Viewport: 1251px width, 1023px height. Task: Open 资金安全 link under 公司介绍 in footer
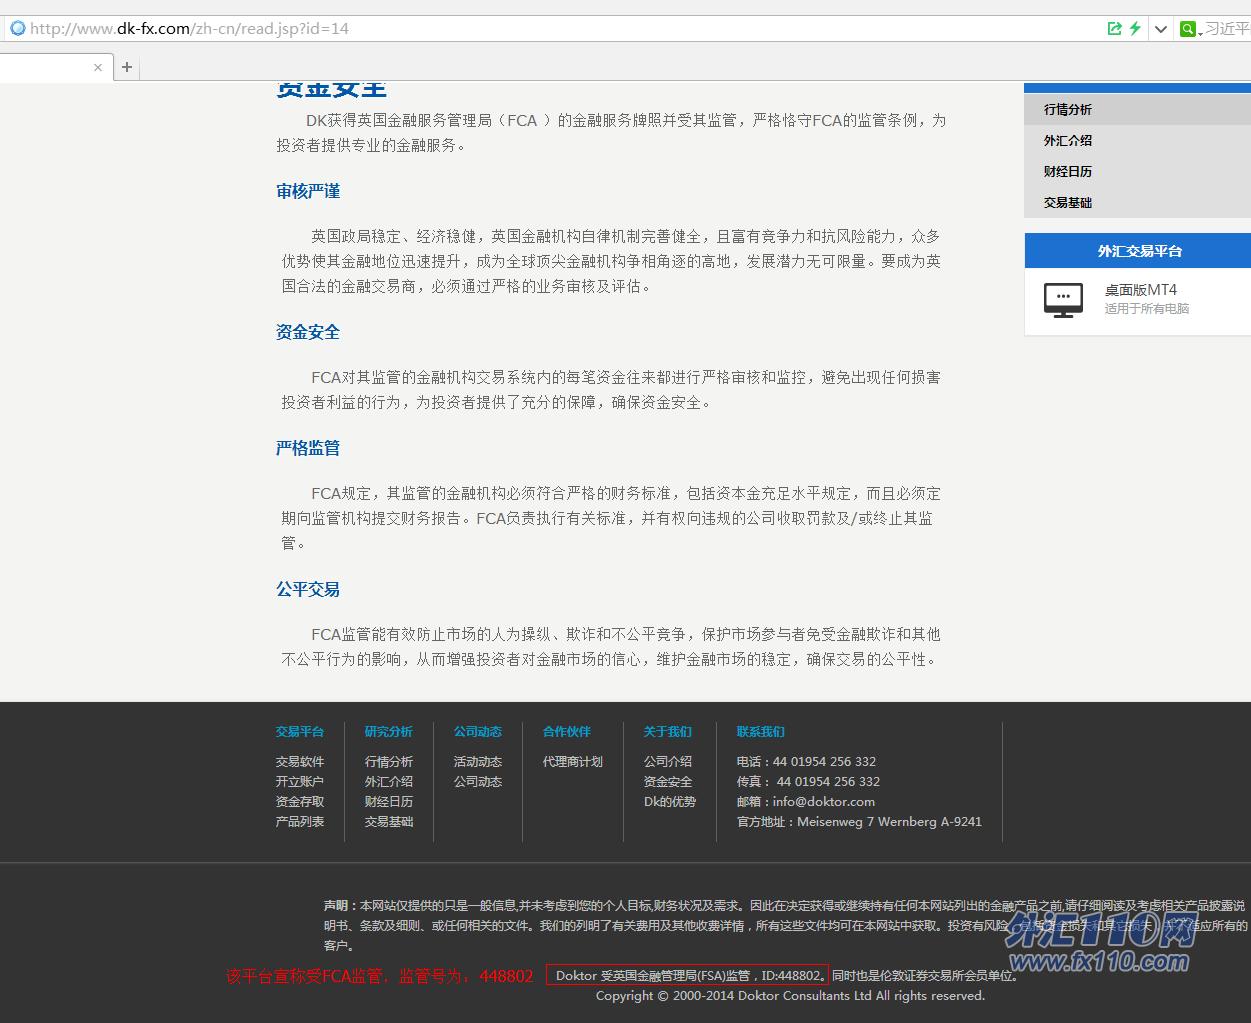coord(668,782)
